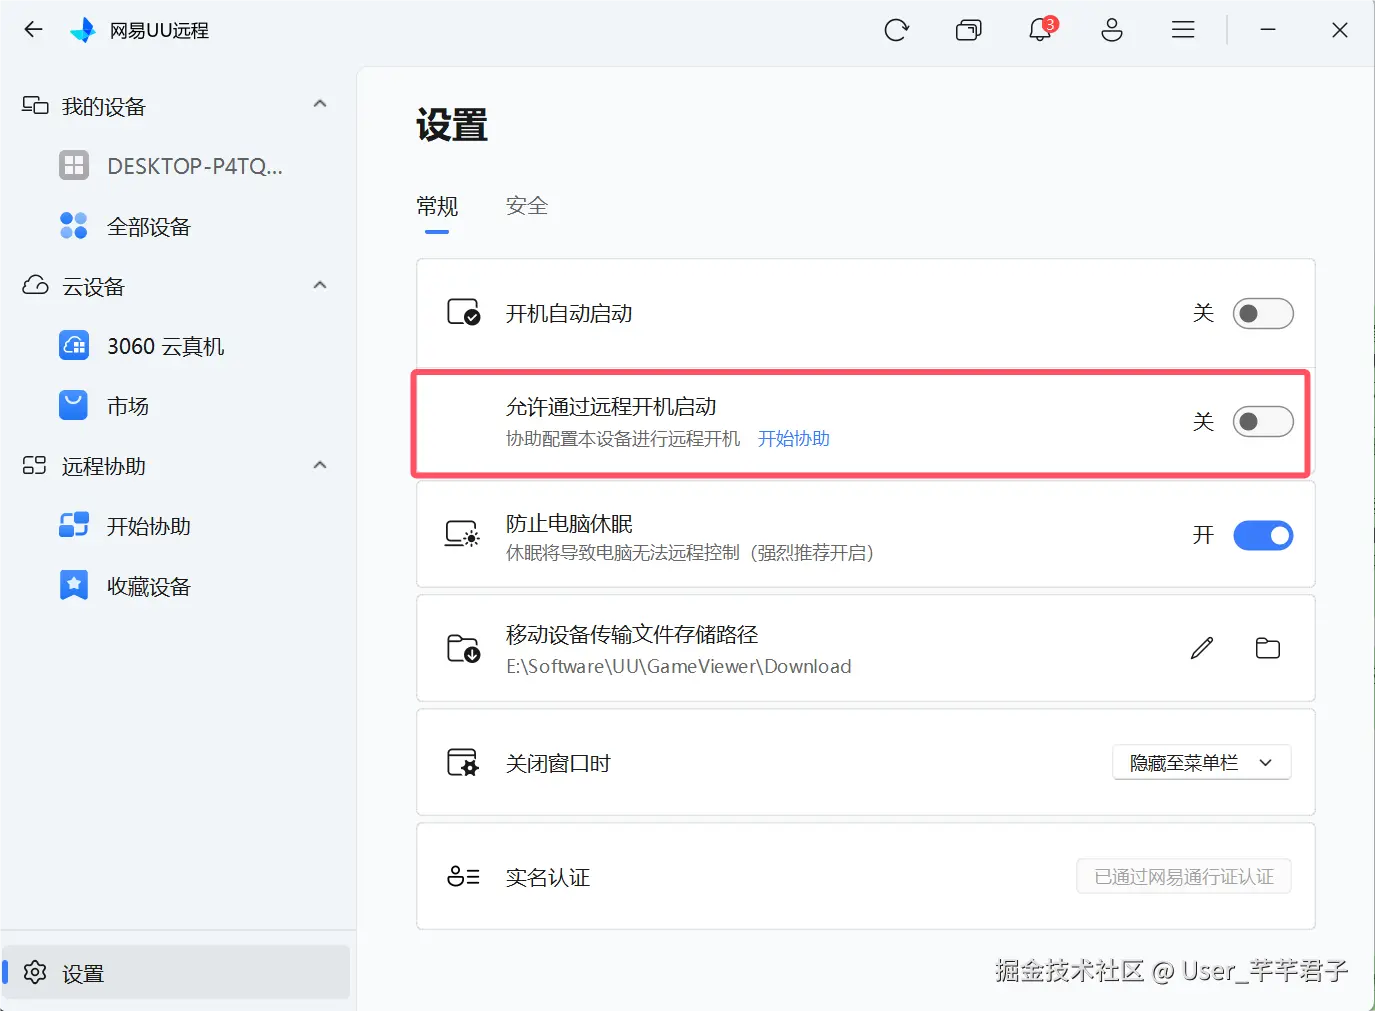Image resolution: width=1375 pixels, height=1011 pixels.
Task: Open the 设置 sidebar entry
Action: [x=176, y=972]
